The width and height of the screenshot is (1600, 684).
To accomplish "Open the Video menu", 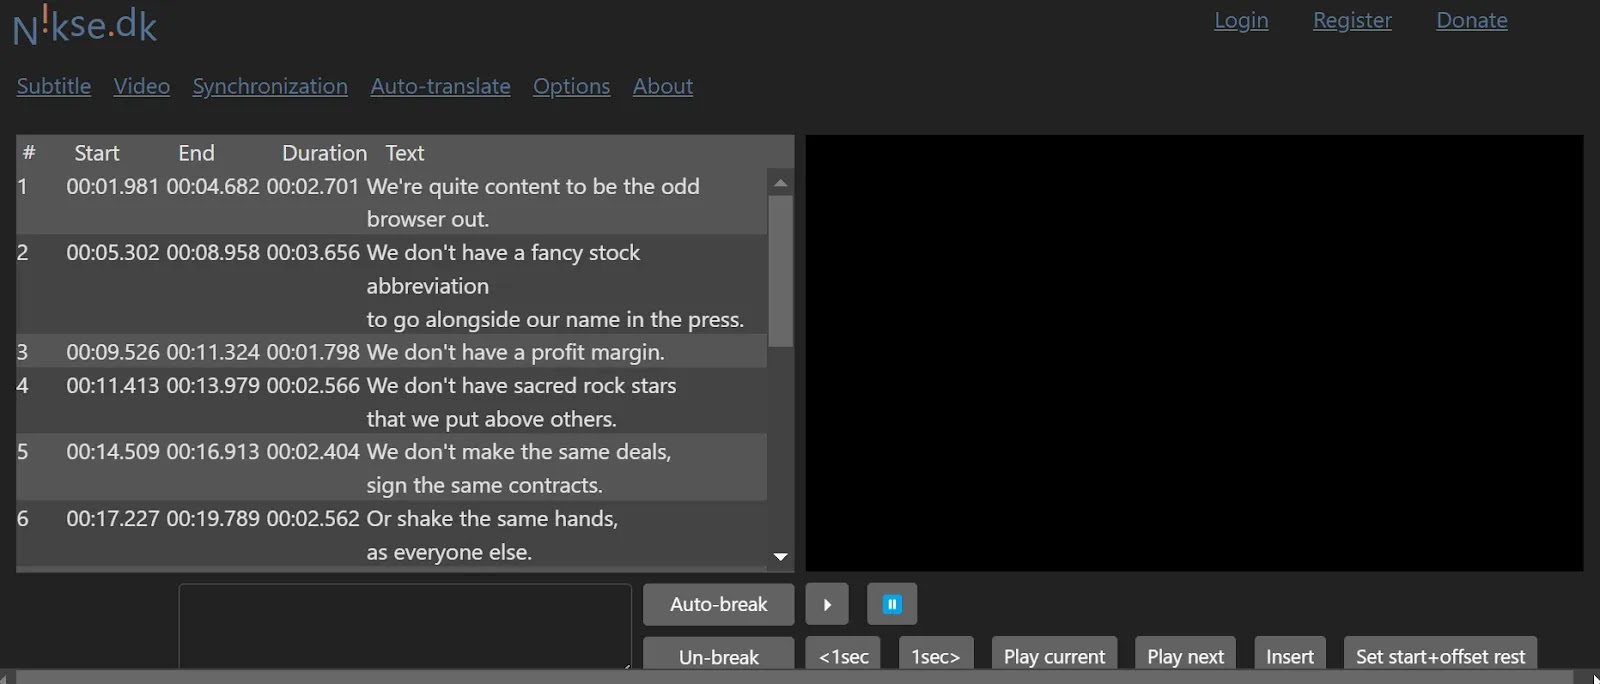I will coord(142,86).
